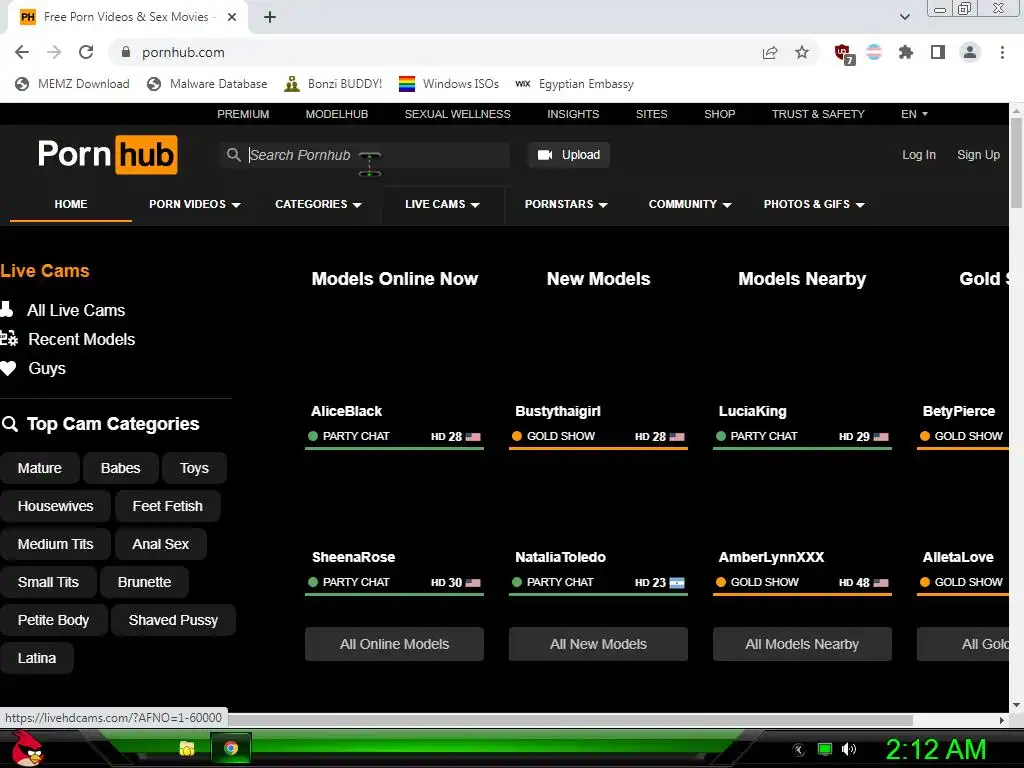Screen dimensions: 1024x768
Task: Reload the current page
Action: (86, 52)
